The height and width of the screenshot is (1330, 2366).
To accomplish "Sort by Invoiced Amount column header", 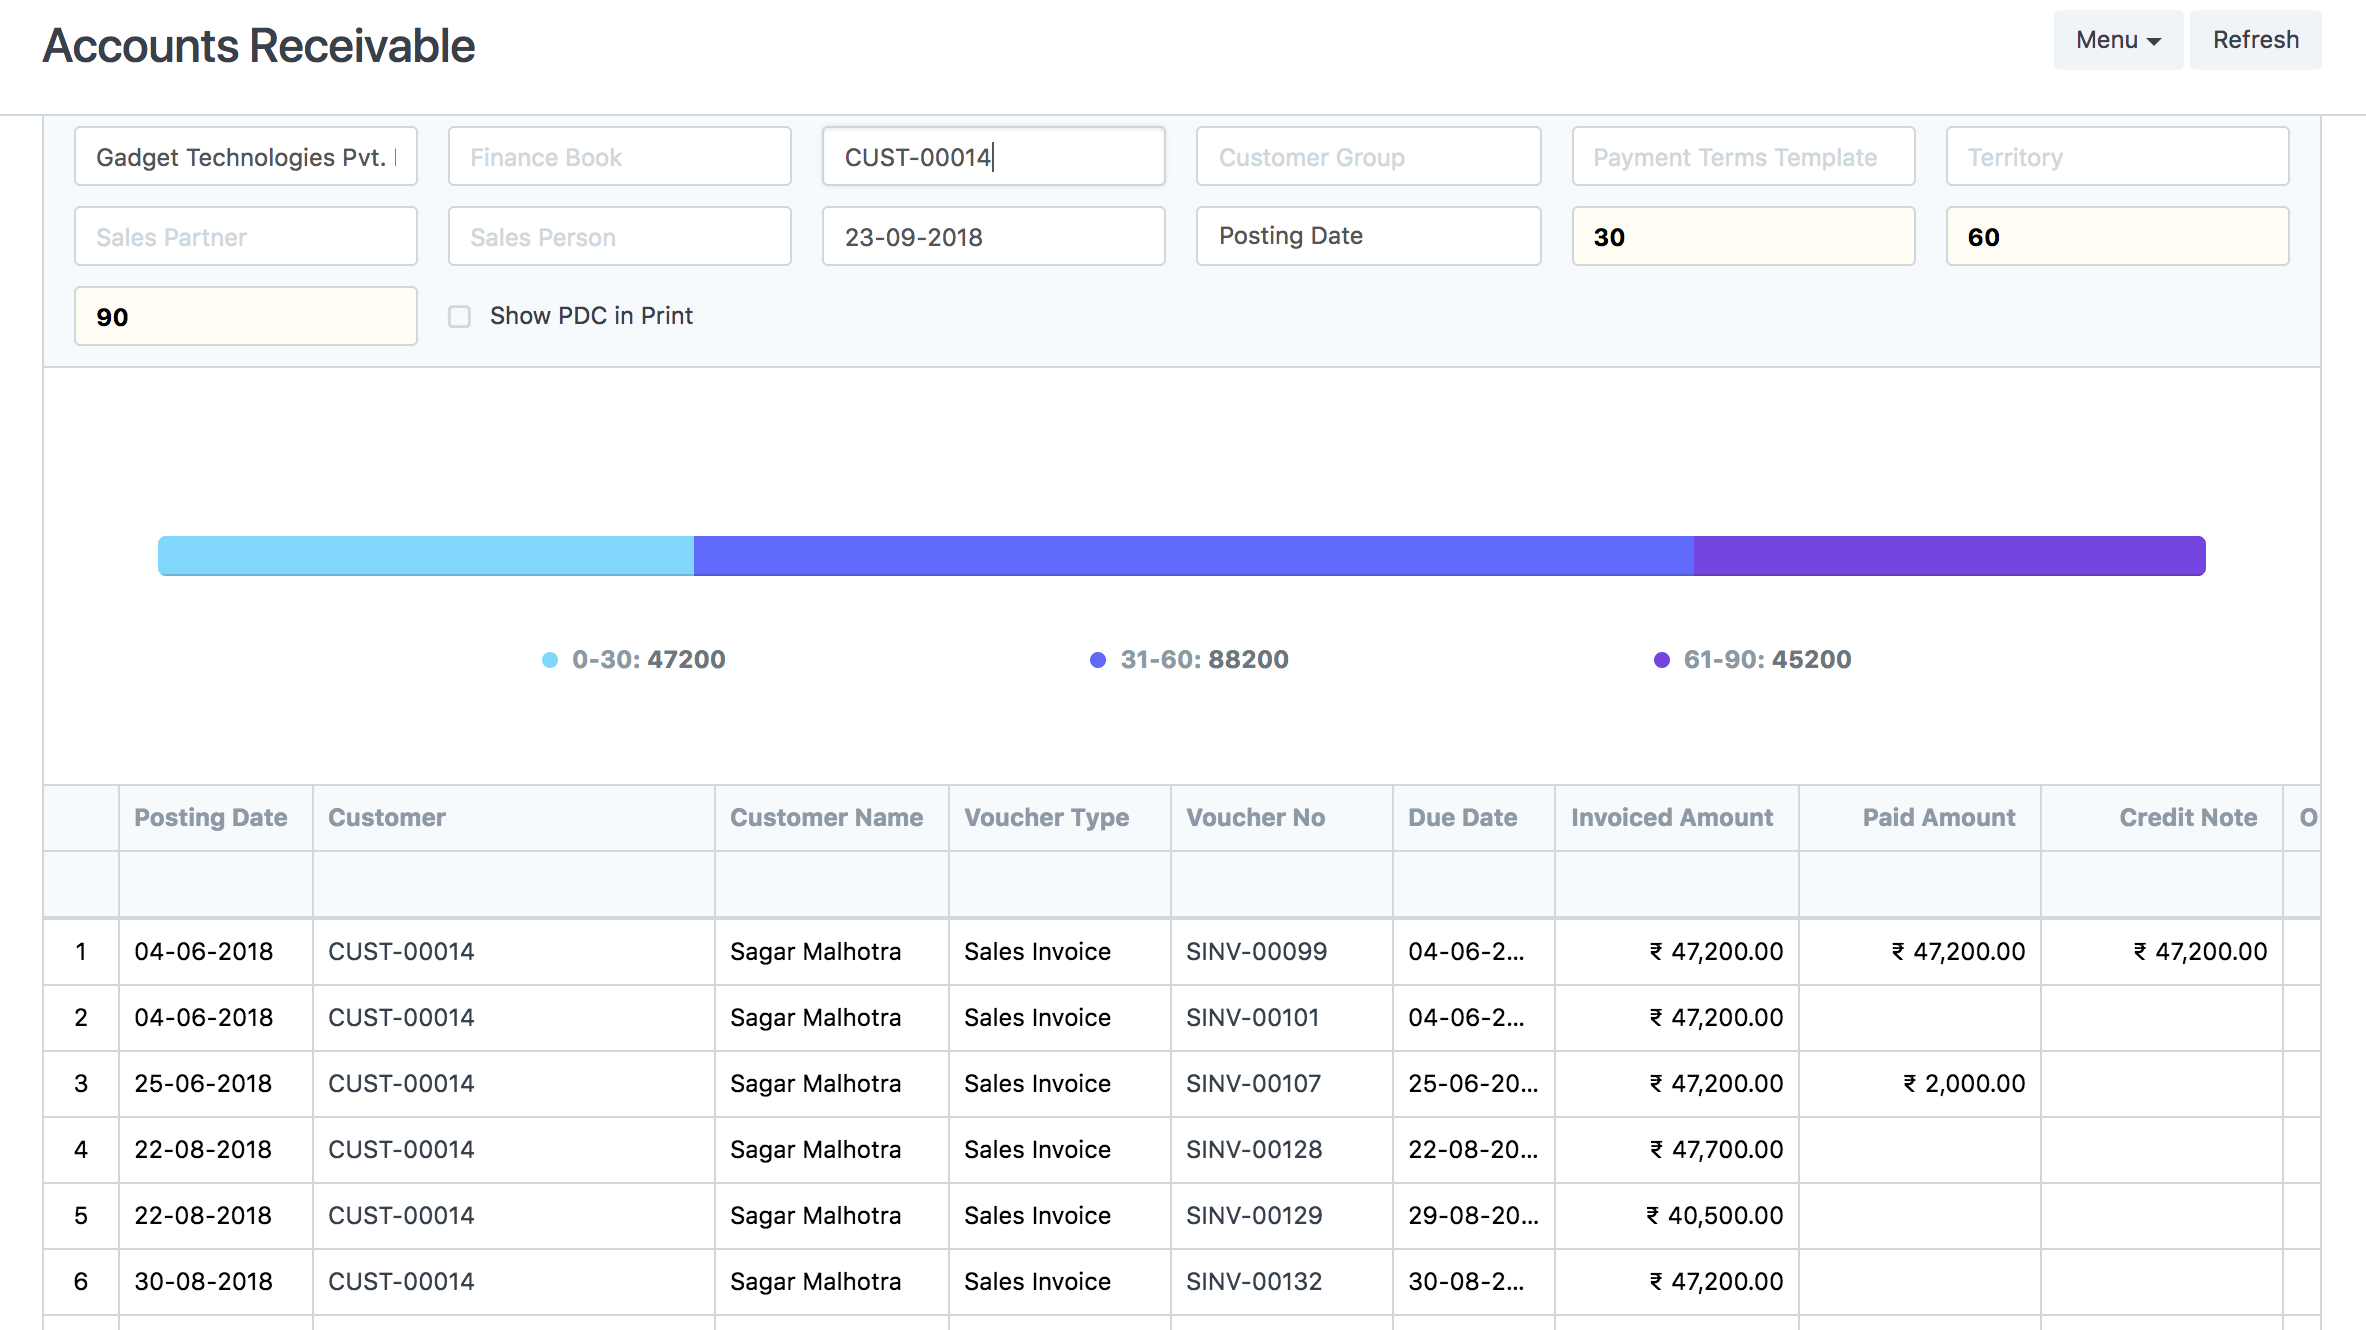I will click(x=1671, y=818).
